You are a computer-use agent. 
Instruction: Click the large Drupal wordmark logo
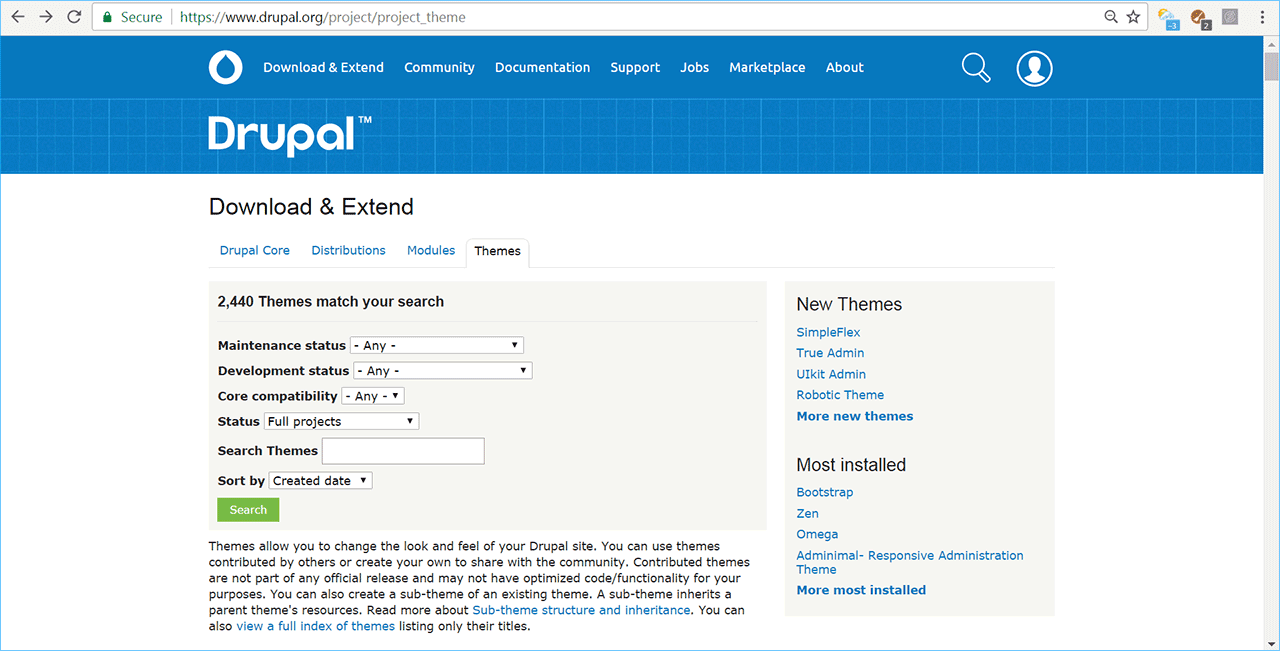pos(290,134)
